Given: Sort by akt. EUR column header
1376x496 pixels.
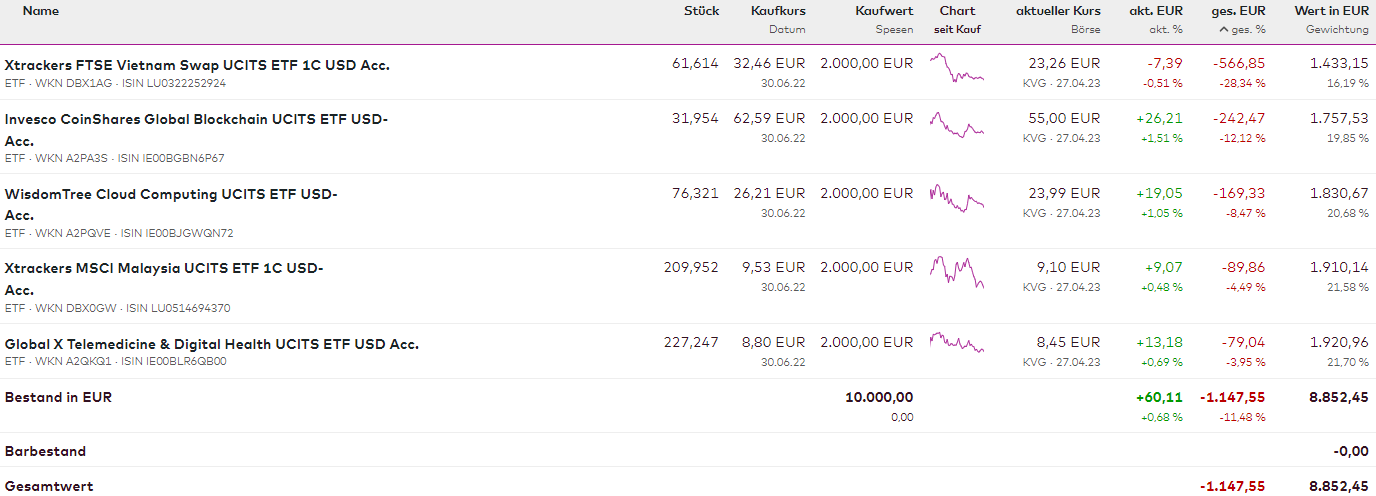Looking at the screenshot, I should pyautogui.click(x=1155, y=11).
